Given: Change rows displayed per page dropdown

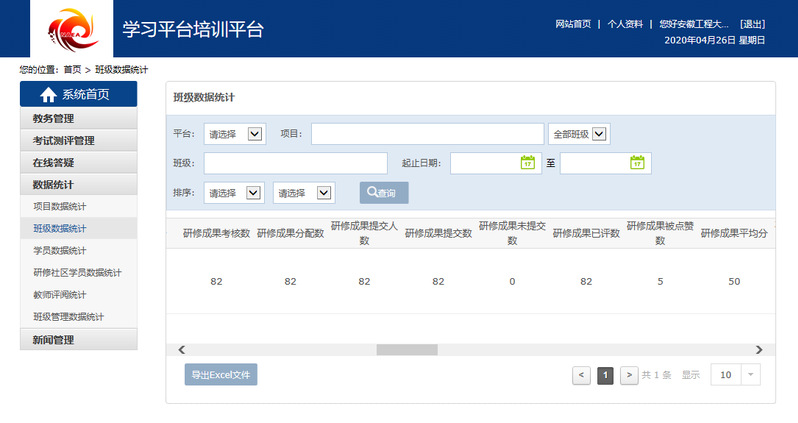Looking at the screenshot, I should (736, 375).
